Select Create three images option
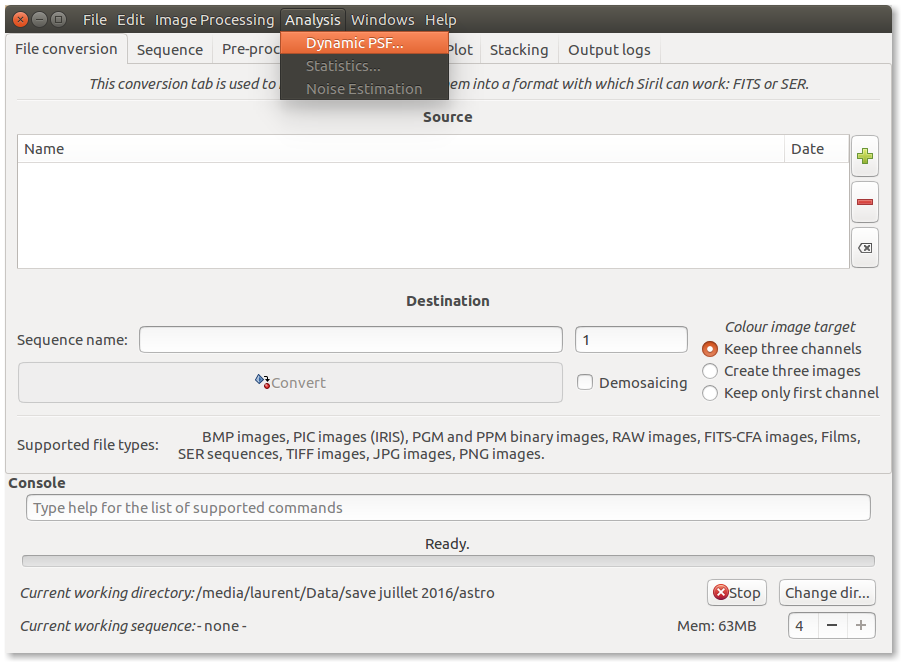This screenshot has height=662, width=901. pos(710,371)
